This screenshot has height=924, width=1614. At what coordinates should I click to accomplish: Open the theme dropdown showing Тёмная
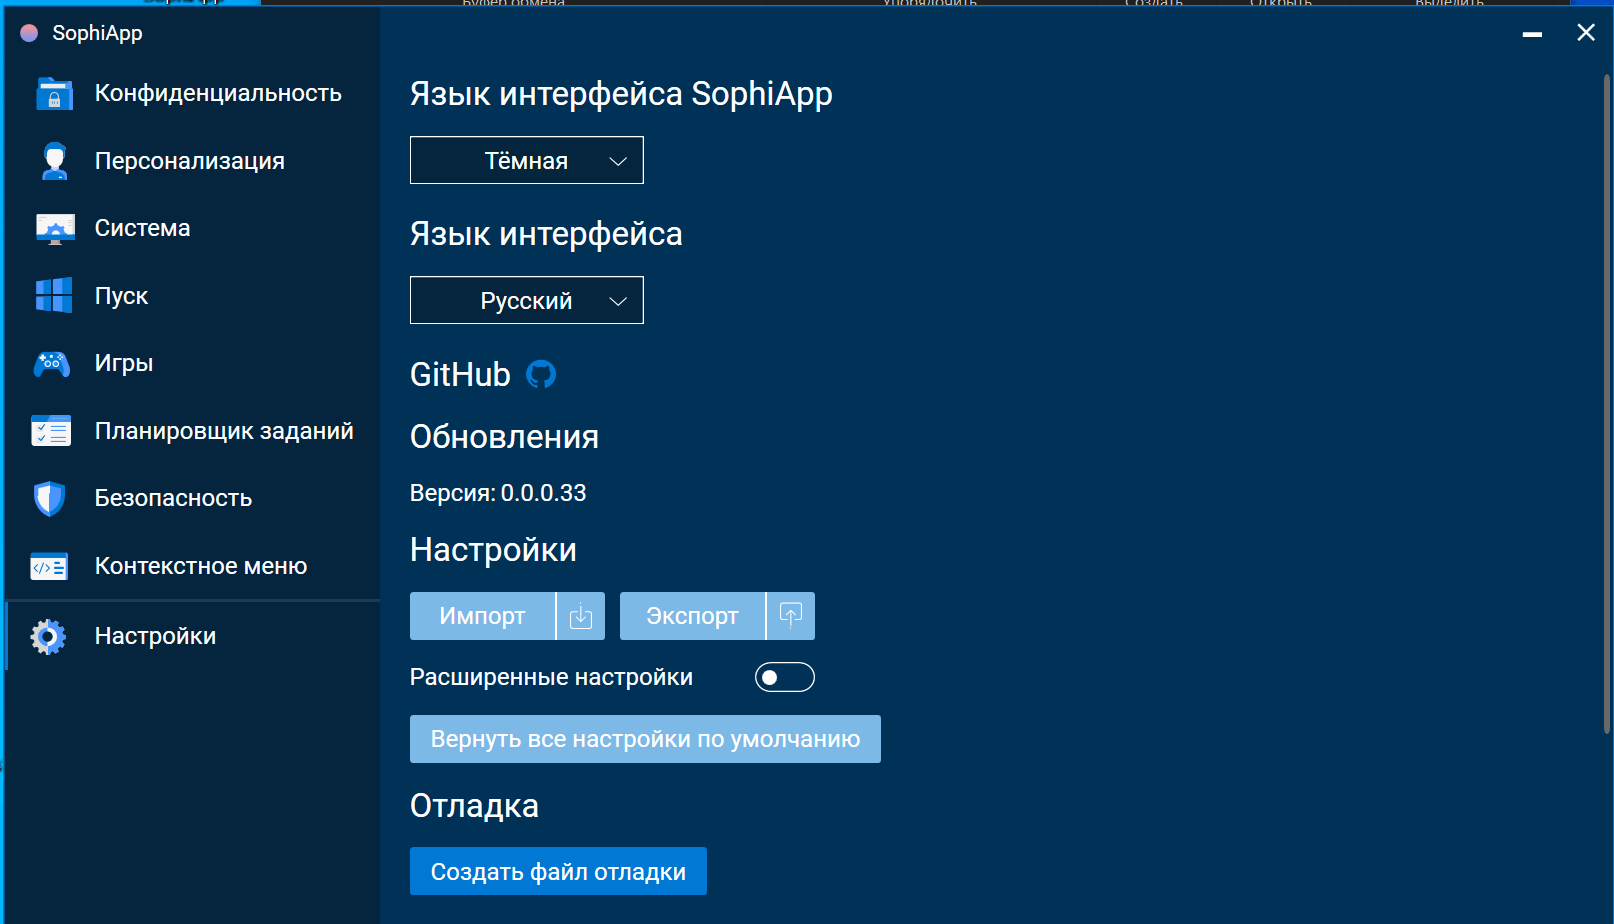(x=526, y=160)
